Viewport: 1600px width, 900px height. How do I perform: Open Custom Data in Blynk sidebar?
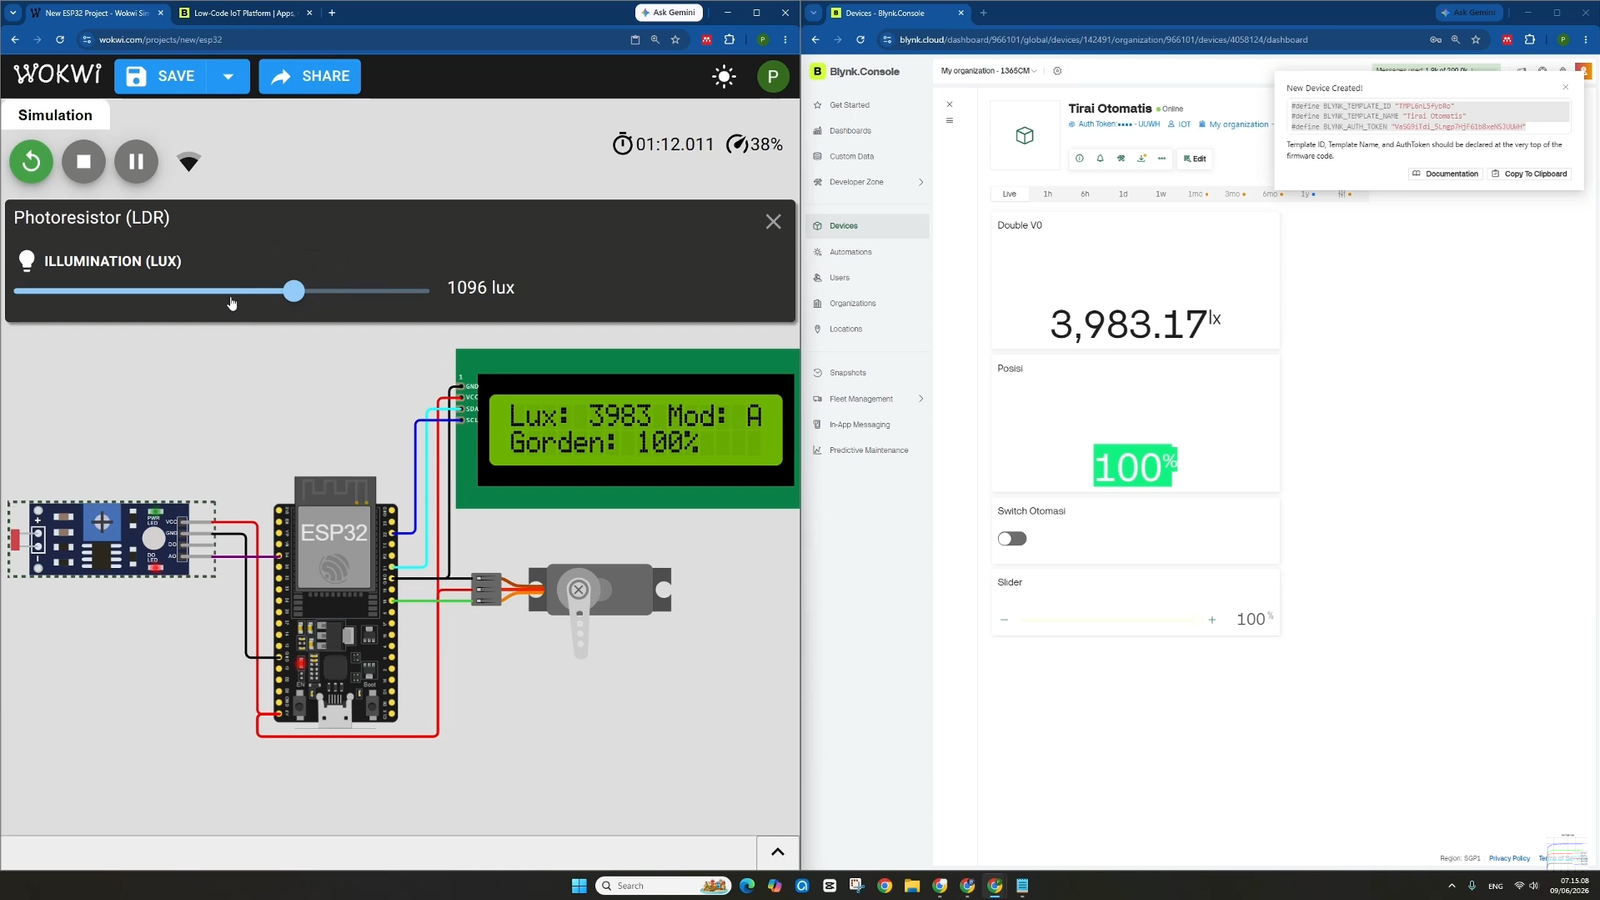point(851,156)
